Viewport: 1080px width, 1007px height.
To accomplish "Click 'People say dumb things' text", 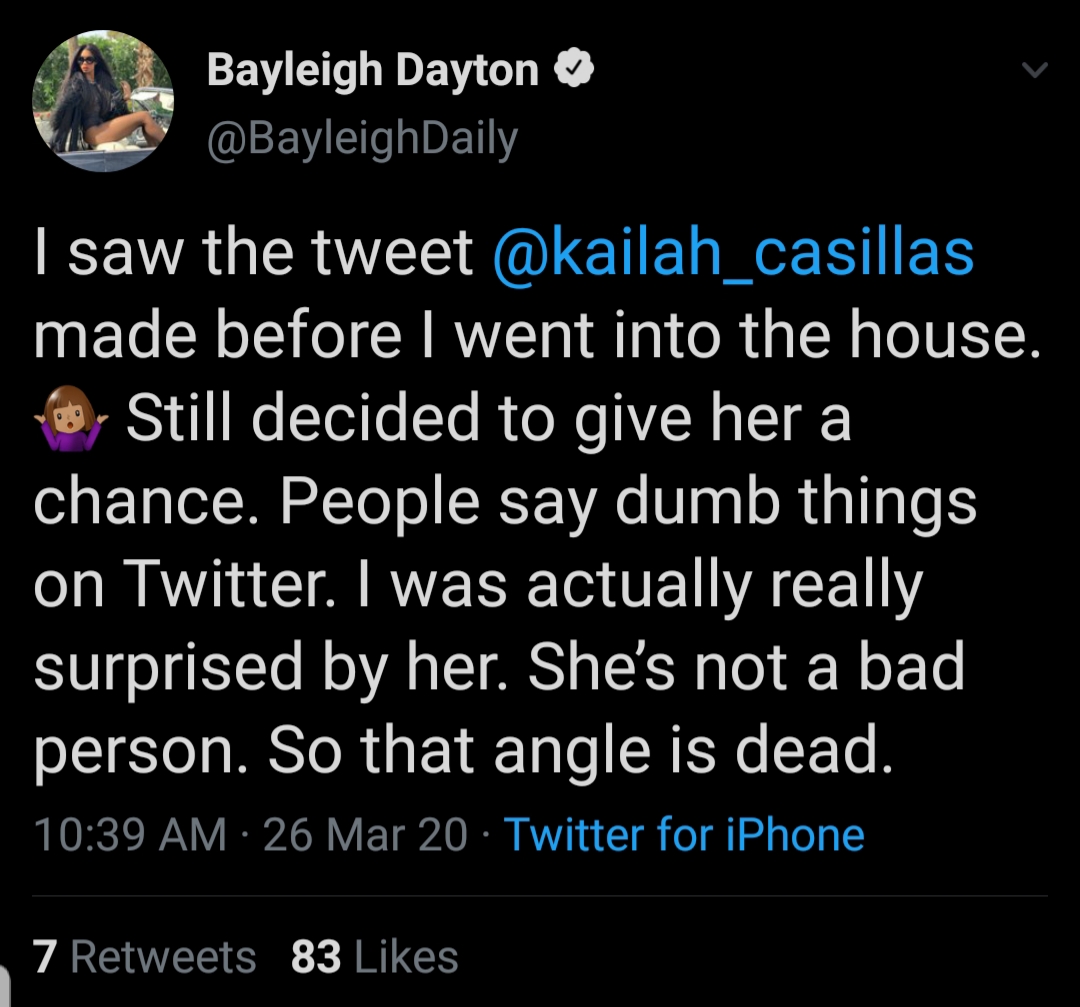I will tap(628, 503).
